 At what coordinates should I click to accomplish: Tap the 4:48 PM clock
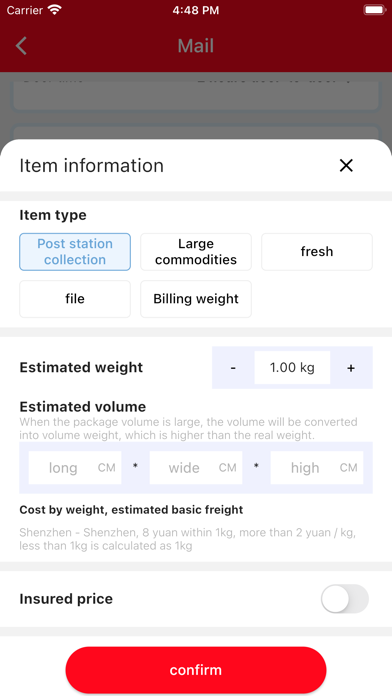196,11
